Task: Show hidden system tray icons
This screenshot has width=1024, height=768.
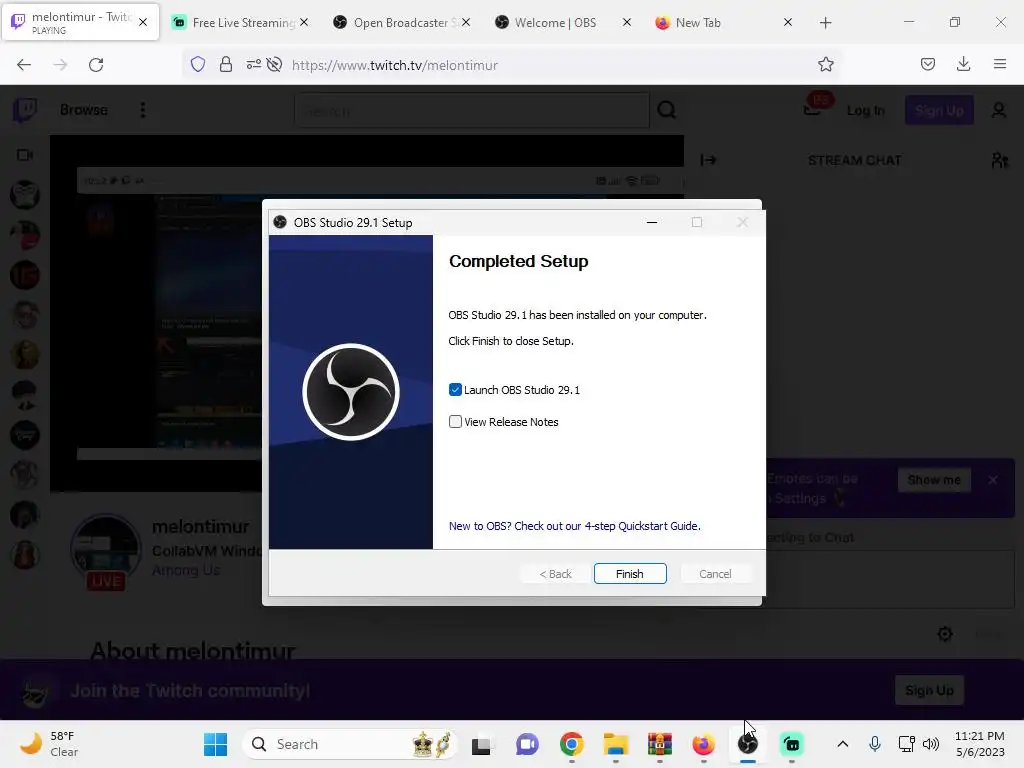Action: pos(842,744)
